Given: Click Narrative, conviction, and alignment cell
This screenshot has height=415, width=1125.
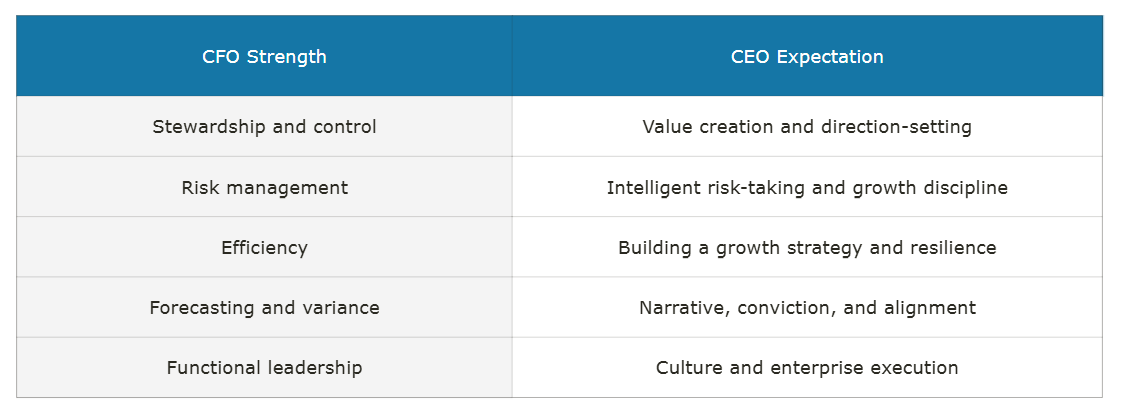Looking at the screenshot, I should (x=807, y=307).
